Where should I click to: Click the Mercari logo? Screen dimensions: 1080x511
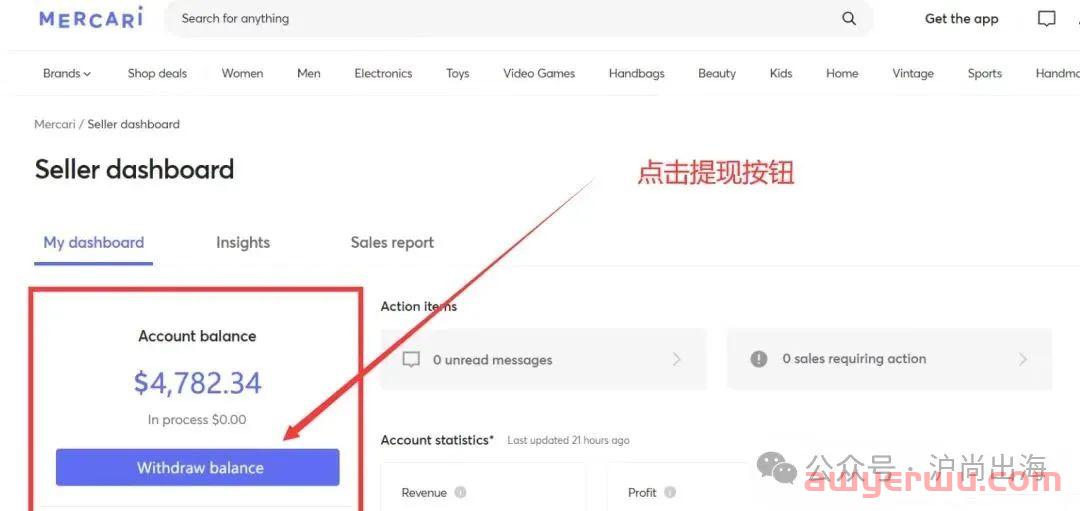coord(91,18)
